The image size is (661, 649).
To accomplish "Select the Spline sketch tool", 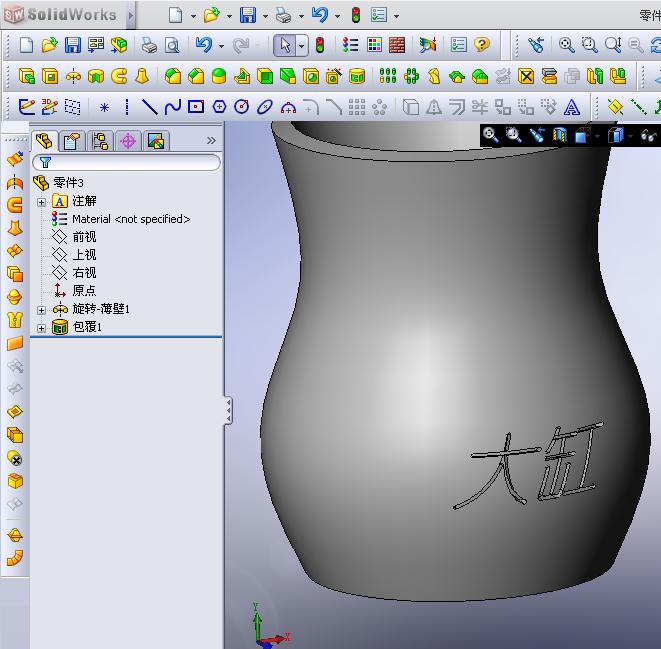I will (x=173, y=107).
